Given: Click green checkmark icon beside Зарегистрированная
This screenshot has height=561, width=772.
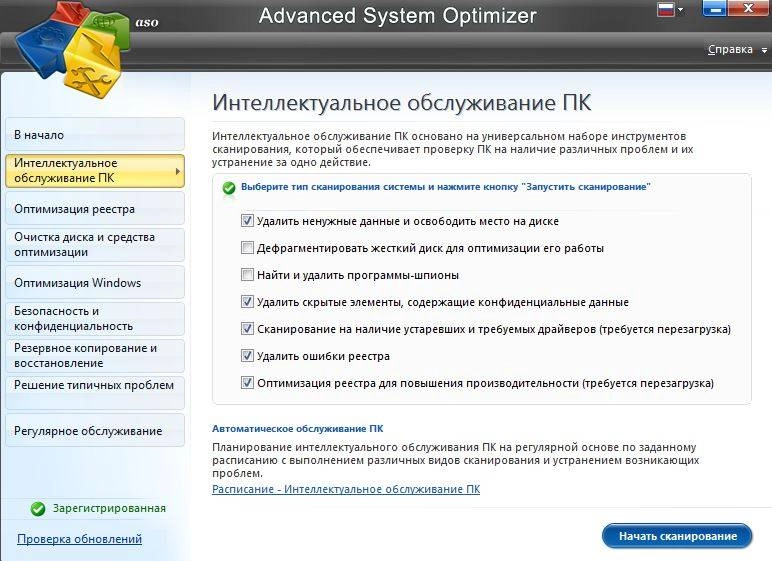Looking at the screenshot, I should 38,509.
